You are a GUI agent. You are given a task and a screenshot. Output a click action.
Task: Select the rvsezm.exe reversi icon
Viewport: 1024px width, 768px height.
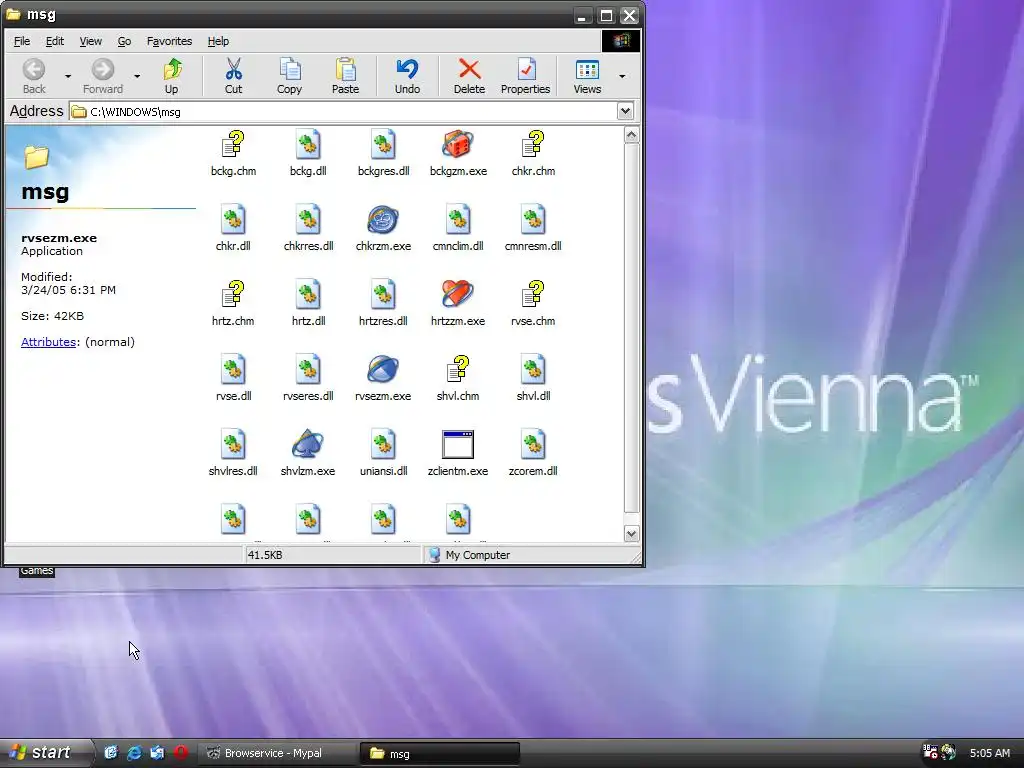(383, 370)
